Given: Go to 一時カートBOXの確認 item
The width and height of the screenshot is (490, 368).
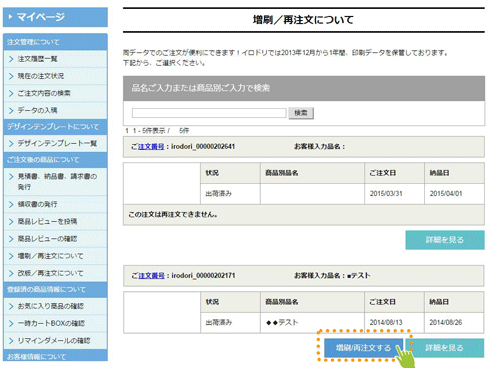Looking at the screenshot, I should point(55,323).
